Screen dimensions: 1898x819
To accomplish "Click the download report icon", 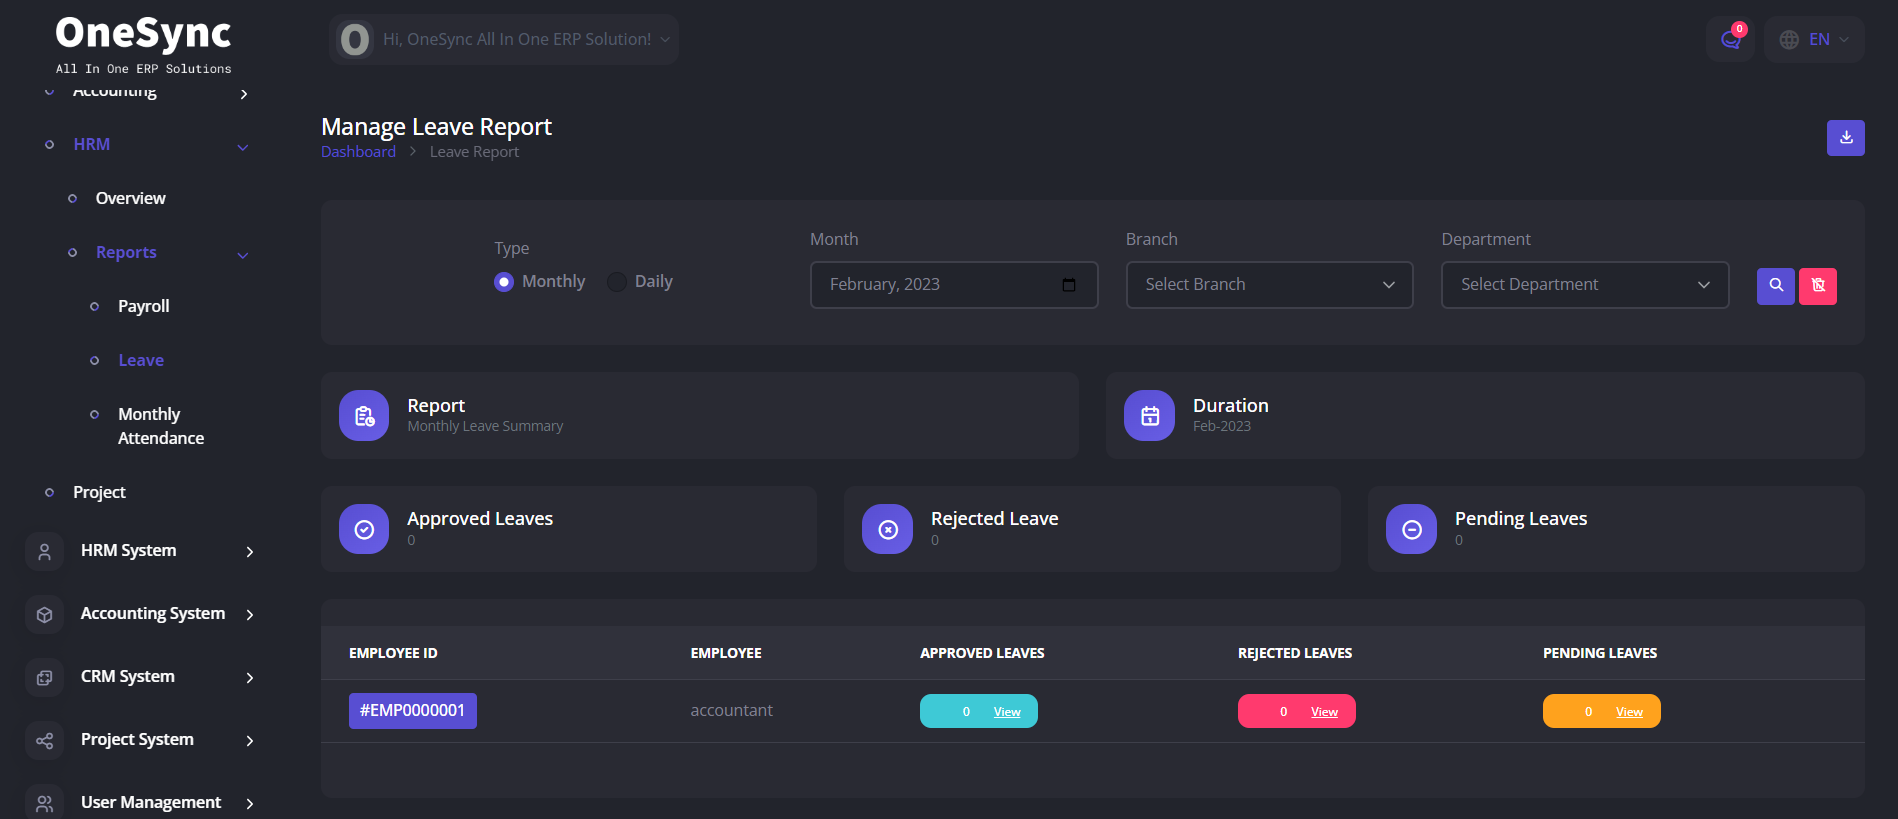I will (1845, 138).
